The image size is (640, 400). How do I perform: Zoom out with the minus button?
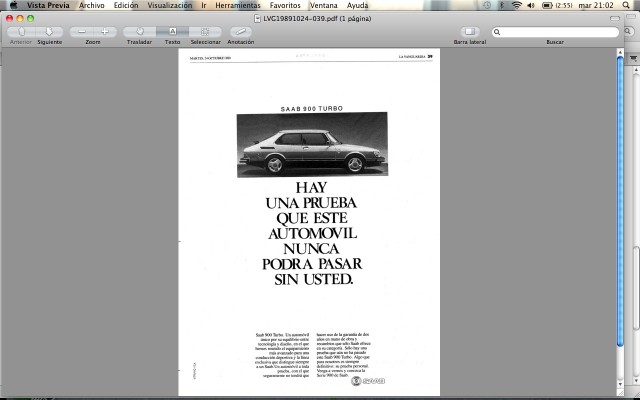point(82,32)
